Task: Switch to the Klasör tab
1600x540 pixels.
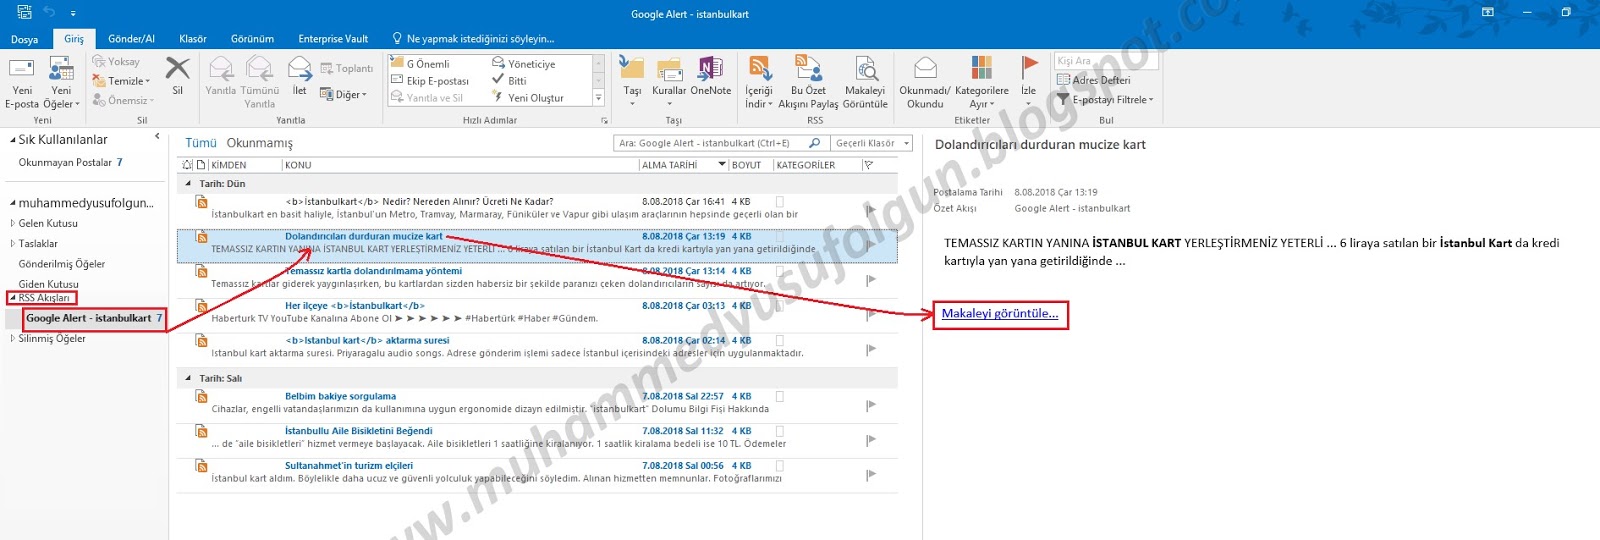Action: 193,39
